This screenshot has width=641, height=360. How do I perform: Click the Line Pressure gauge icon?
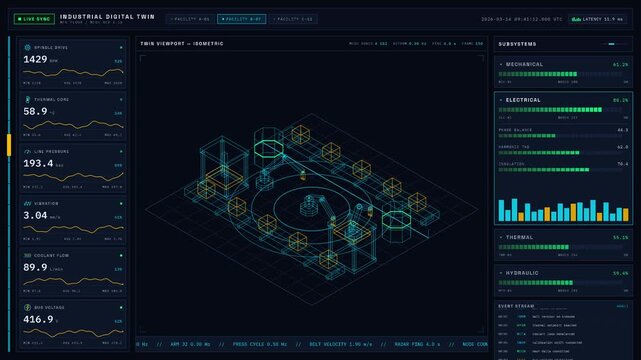pos(27,152)
